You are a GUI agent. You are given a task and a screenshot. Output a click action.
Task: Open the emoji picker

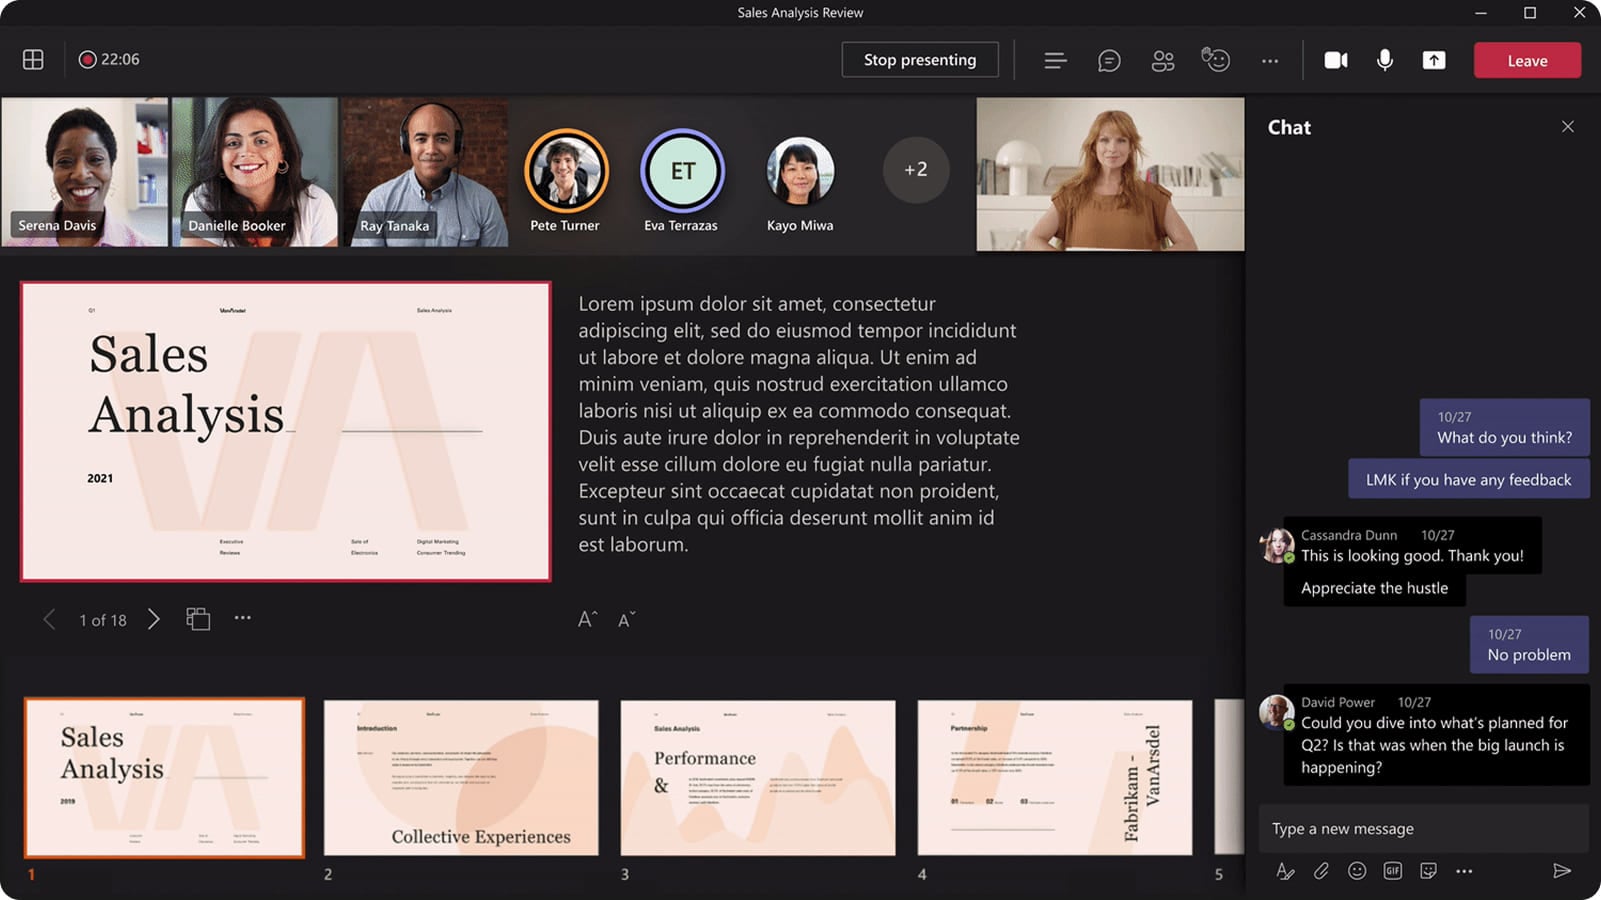click(1356, 871)
